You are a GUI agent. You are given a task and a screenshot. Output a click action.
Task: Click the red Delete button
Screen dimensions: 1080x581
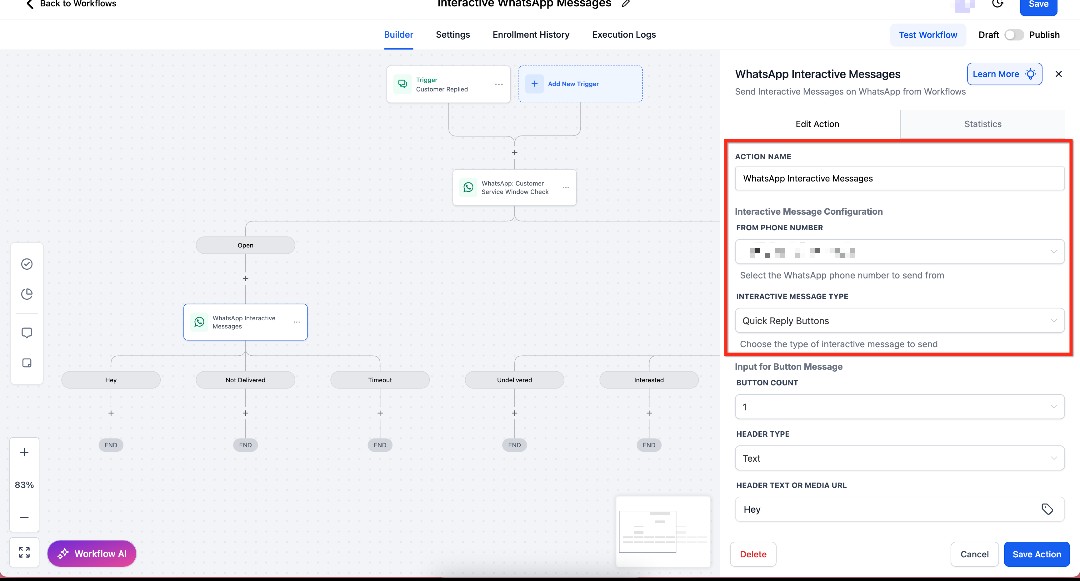(753, 554)
